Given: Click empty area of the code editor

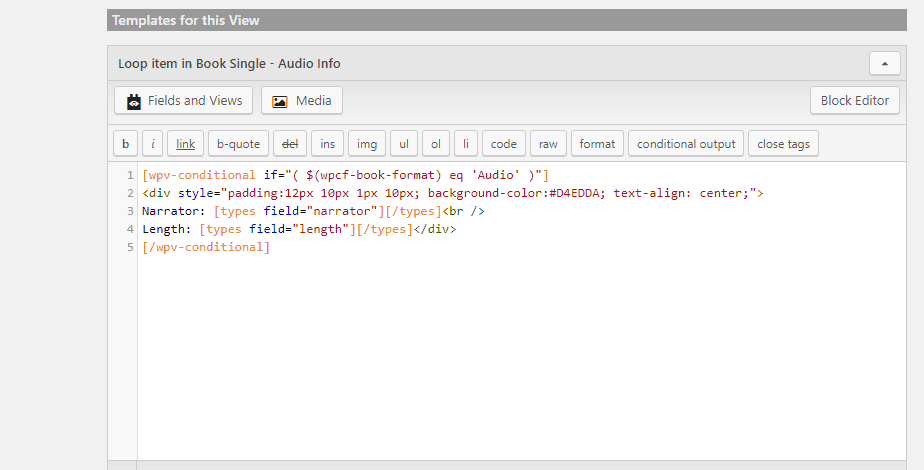Looking at the screenshot, I should [522, 359].
